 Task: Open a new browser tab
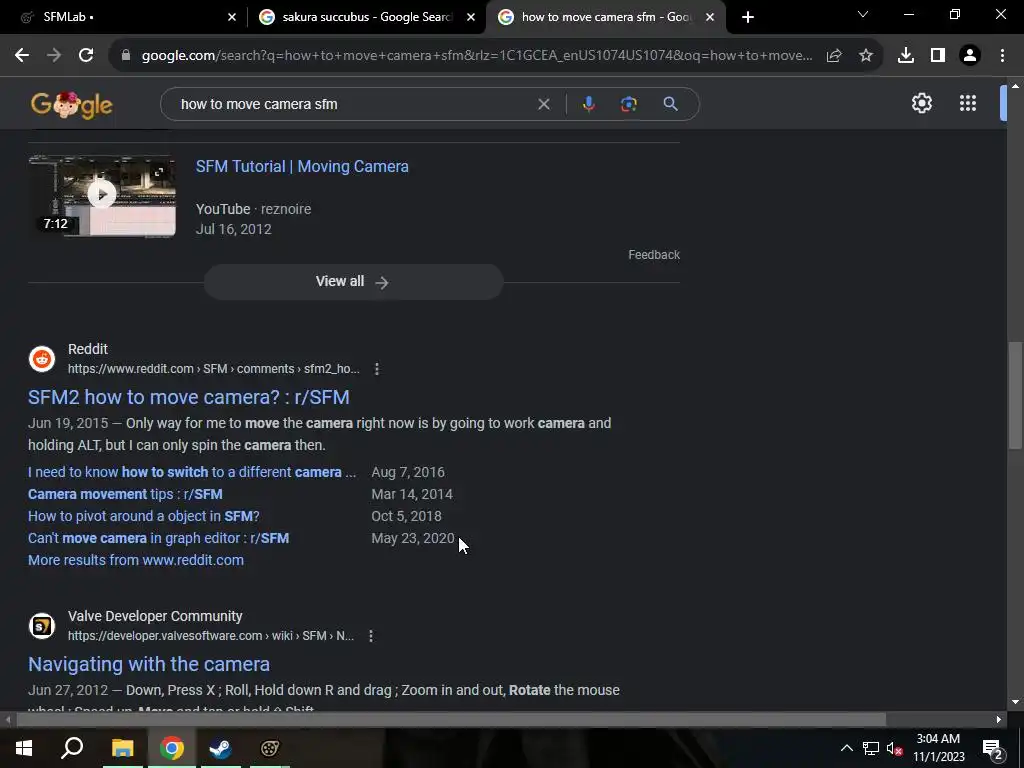(748, 17)
